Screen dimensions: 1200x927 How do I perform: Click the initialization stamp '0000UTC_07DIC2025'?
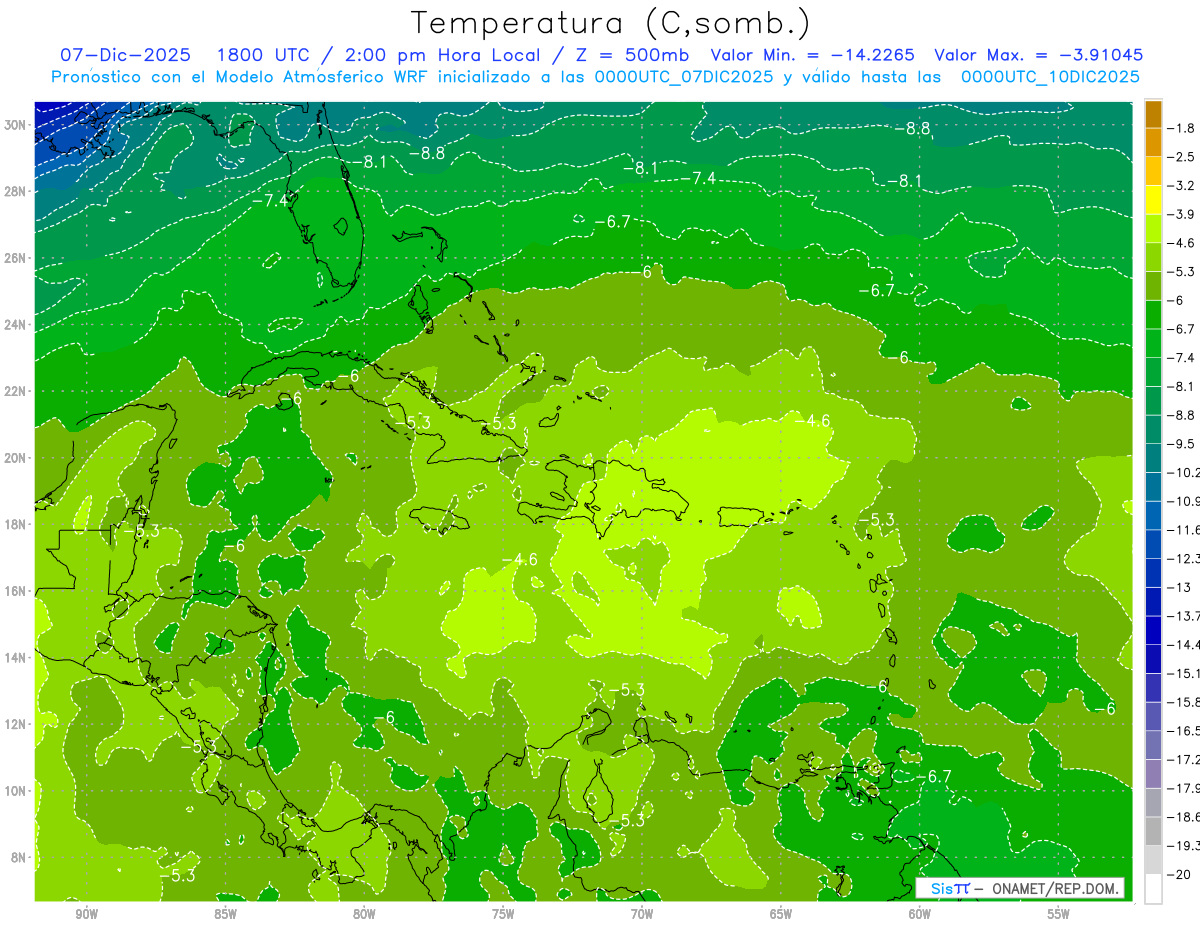pos(683,77)
